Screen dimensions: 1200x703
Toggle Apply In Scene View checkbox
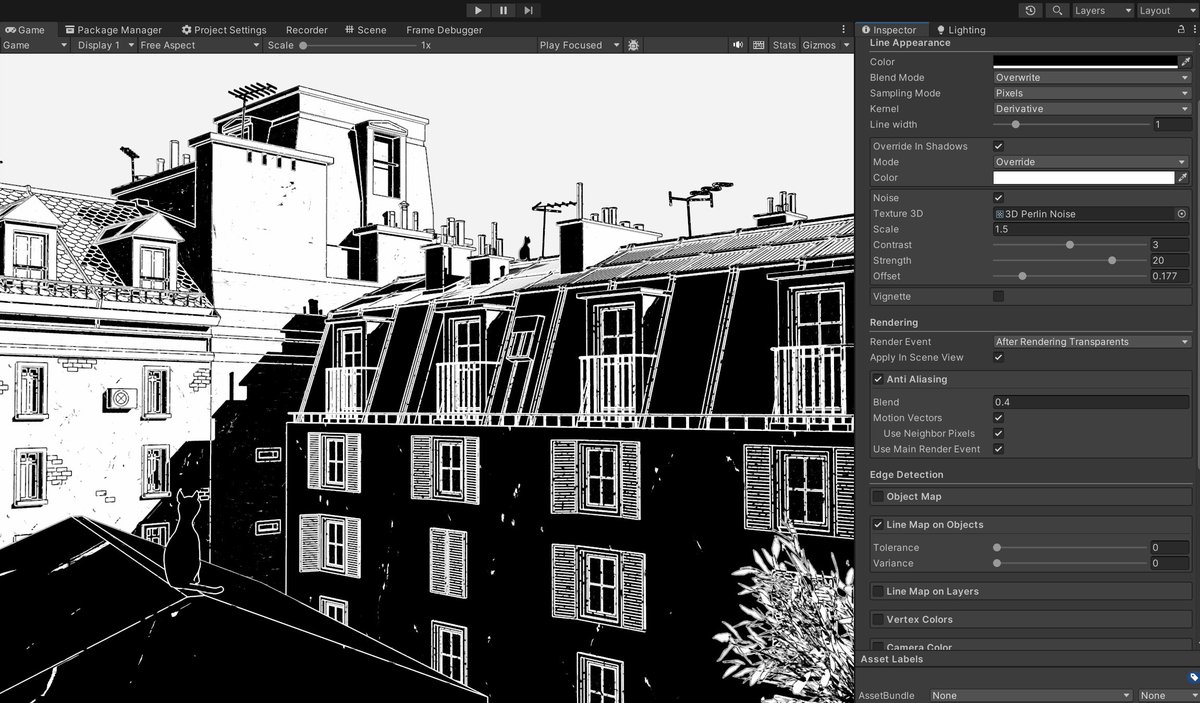tap(998, 357)
